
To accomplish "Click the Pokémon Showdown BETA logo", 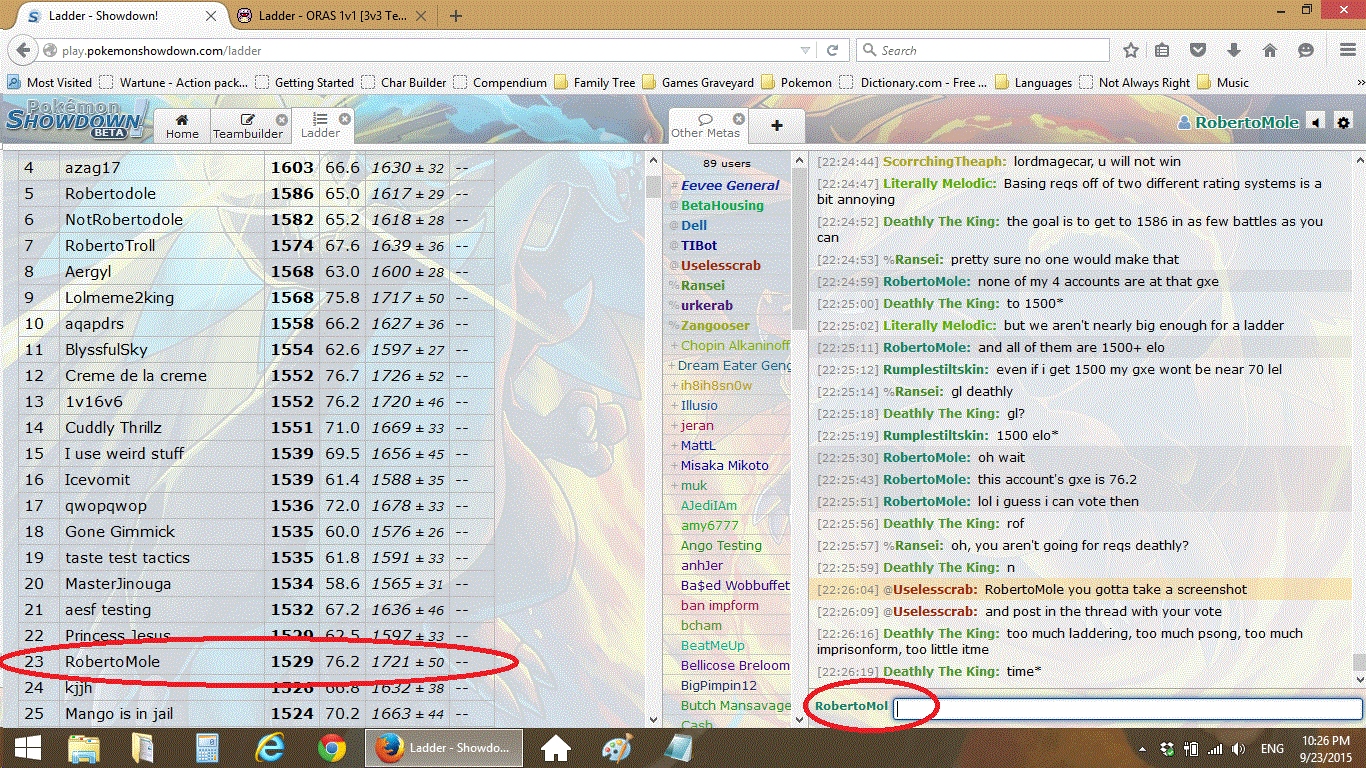I will 76,120.
